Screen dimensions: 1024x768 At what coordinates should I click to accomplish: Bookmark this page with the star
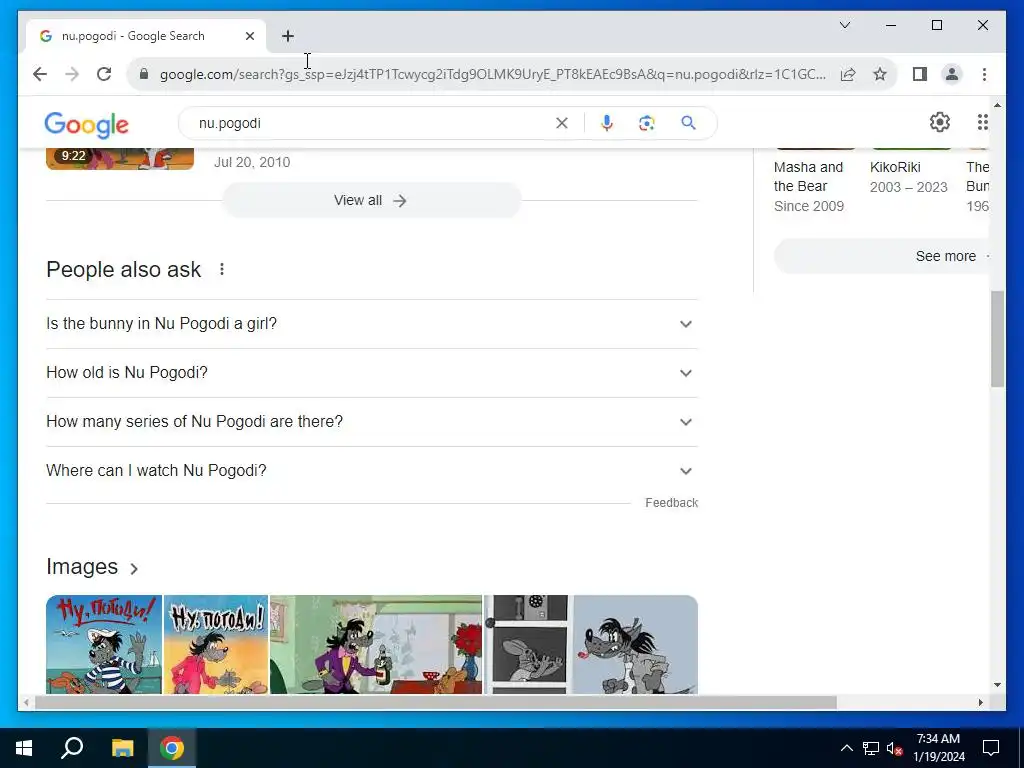point(880,74)
